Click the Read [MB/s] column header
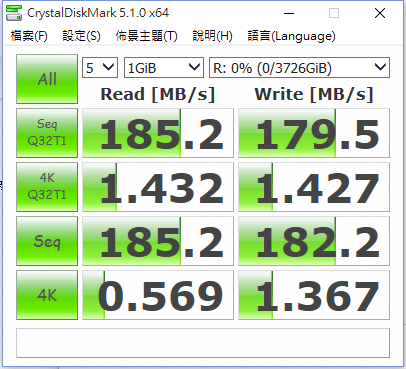 coord(158,94)
